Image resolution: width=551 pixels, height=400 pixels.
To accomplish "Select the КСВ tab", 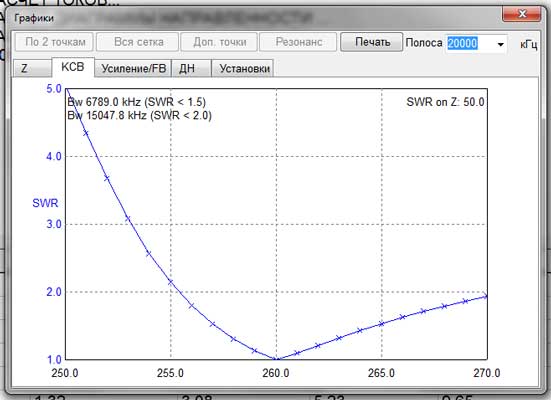I will 73,67.
